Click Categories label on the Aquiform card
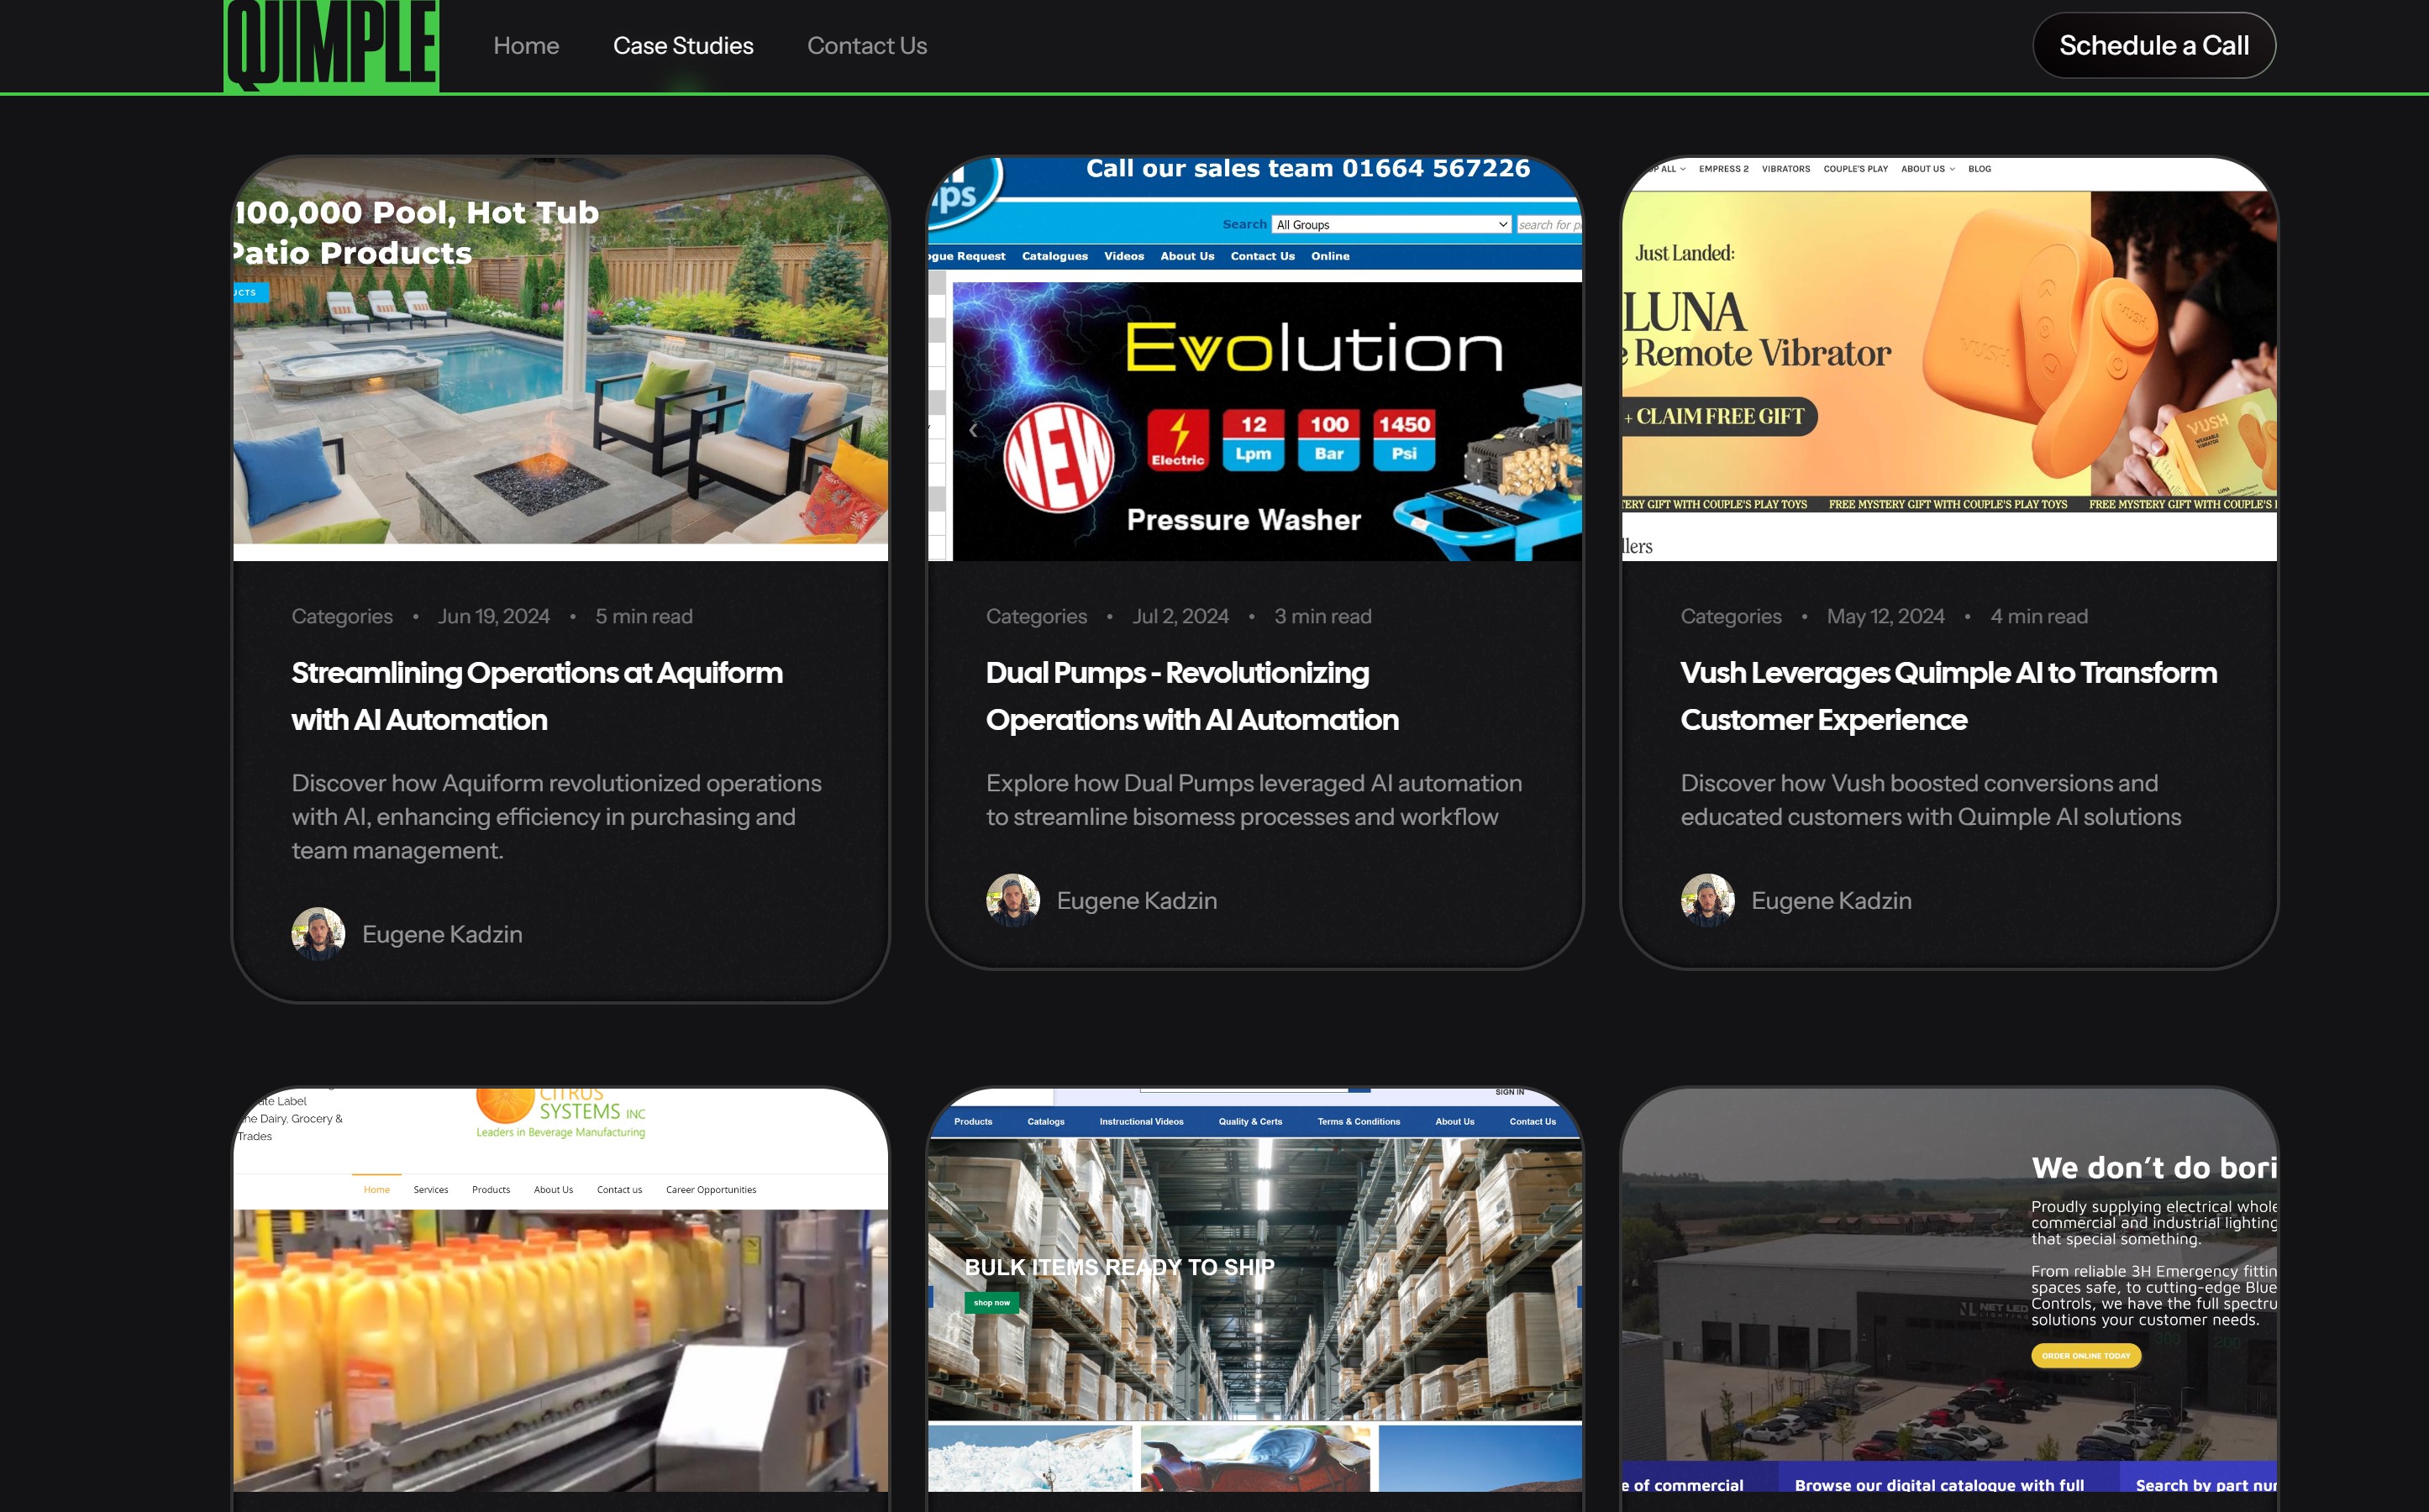2429x1512 pixels. (342, 616)
